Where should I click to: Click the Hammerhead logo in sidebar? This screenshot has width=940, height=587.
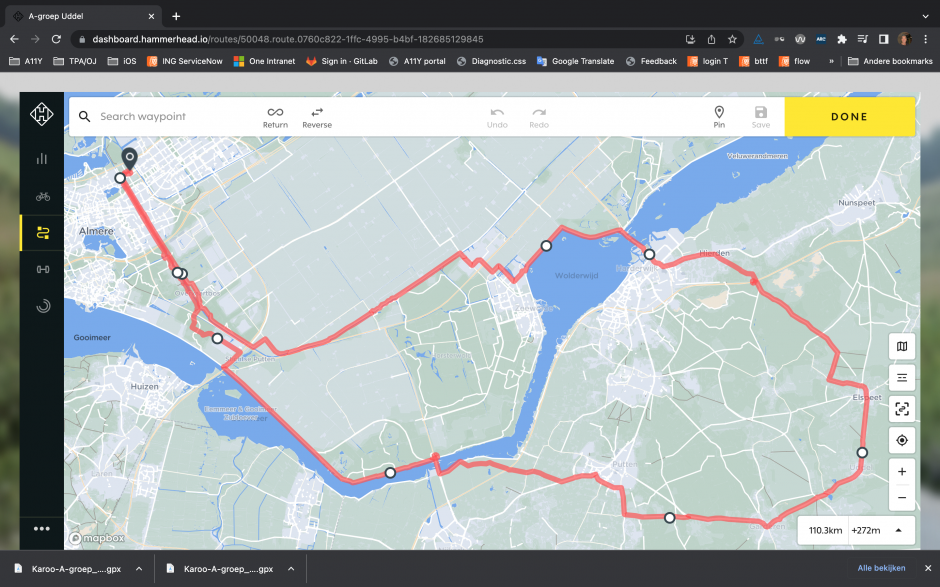click(x=41, y=114)
